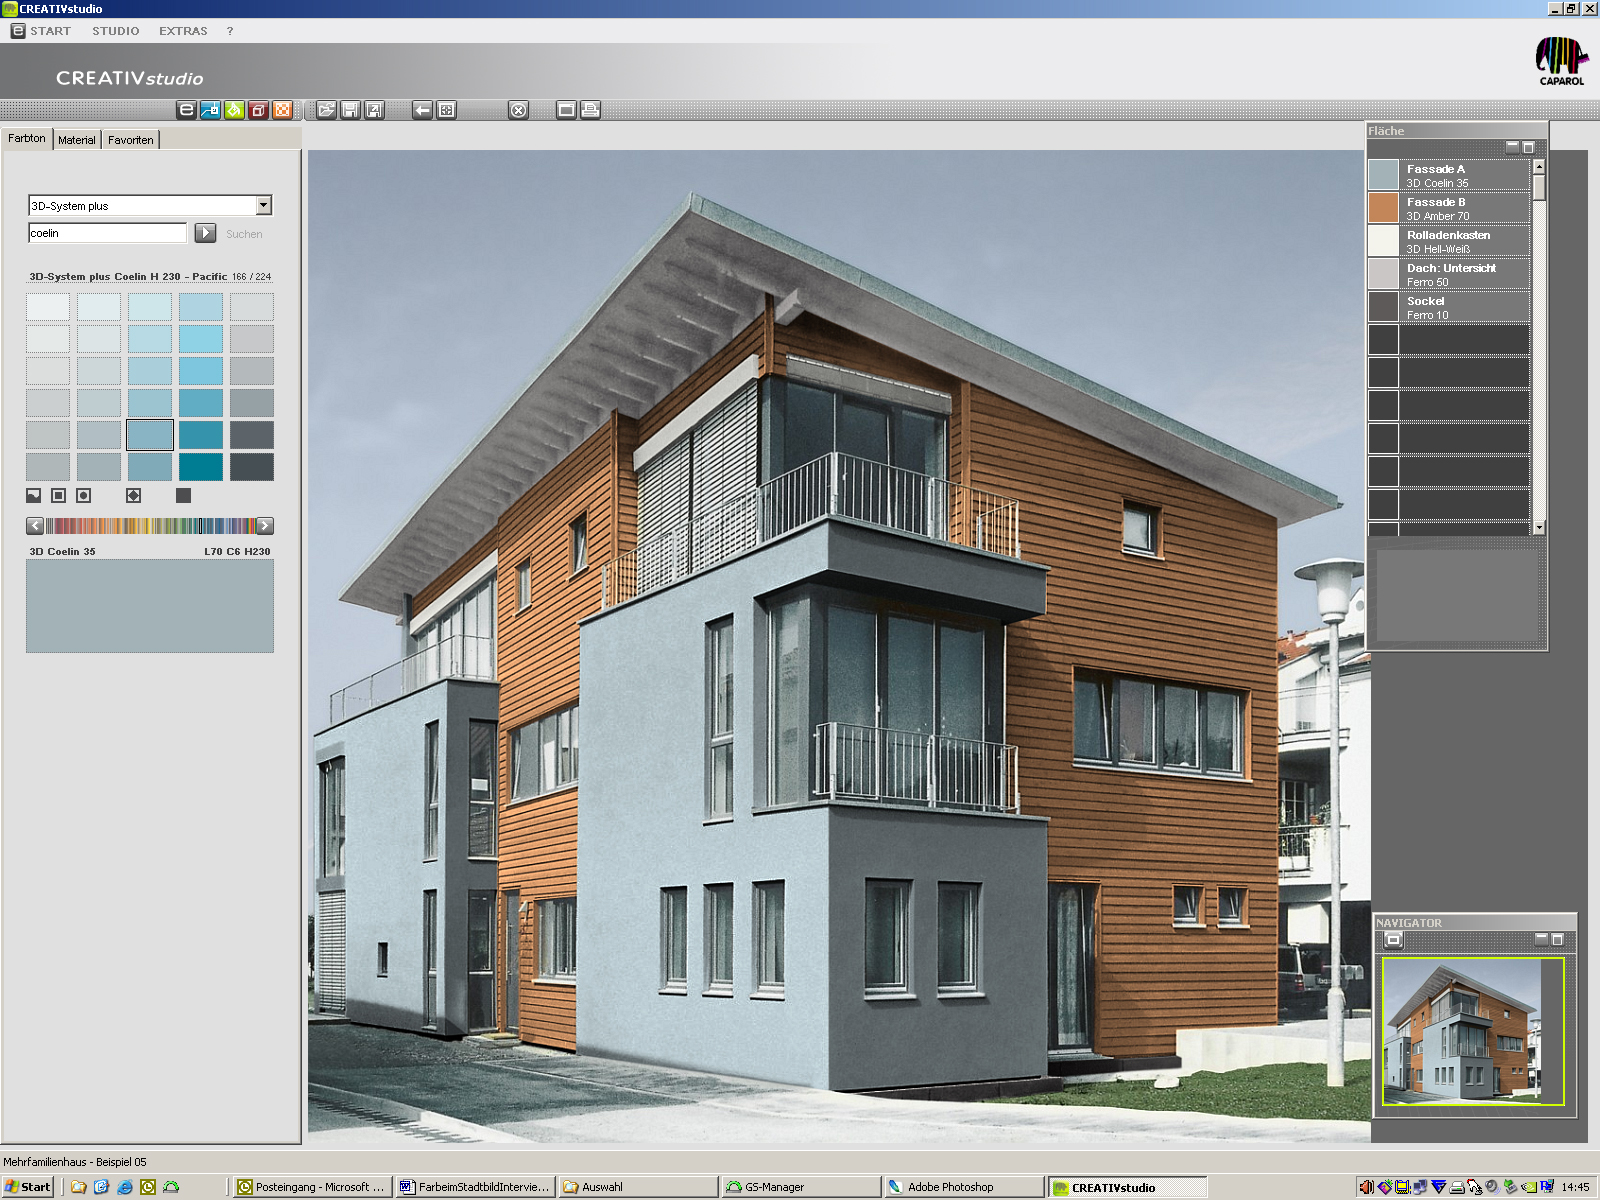Open the ? help menu
The image size is (1600, 1200).
click(x=230, y=31)
